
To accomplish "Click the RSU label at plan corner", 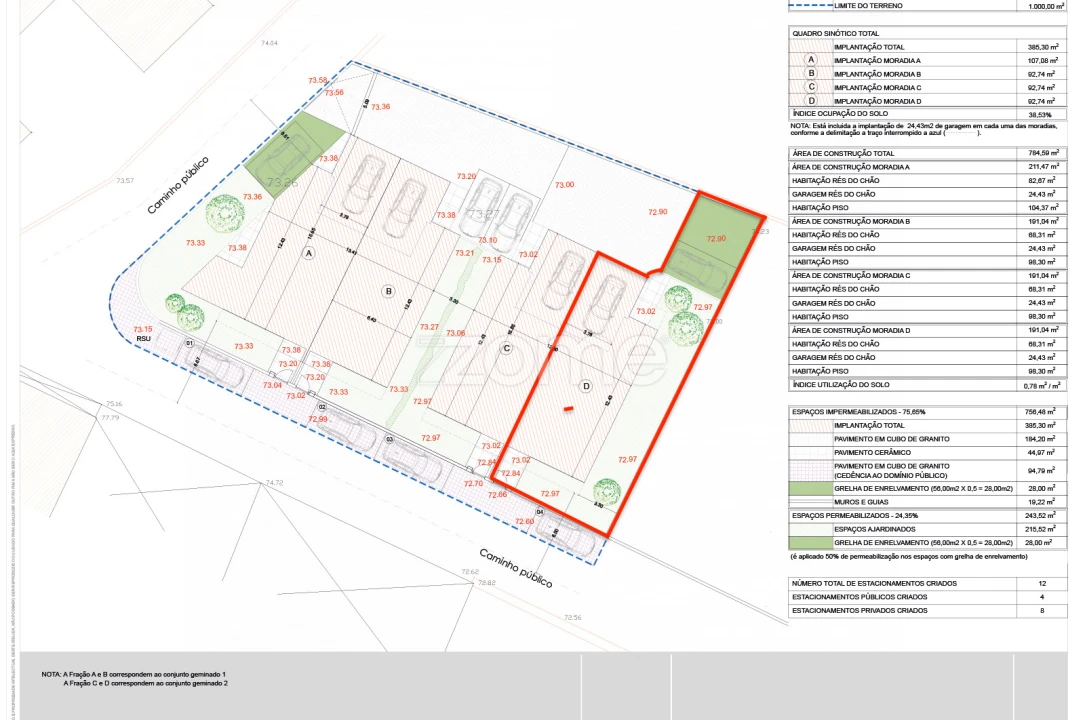I will click(144, 339).
